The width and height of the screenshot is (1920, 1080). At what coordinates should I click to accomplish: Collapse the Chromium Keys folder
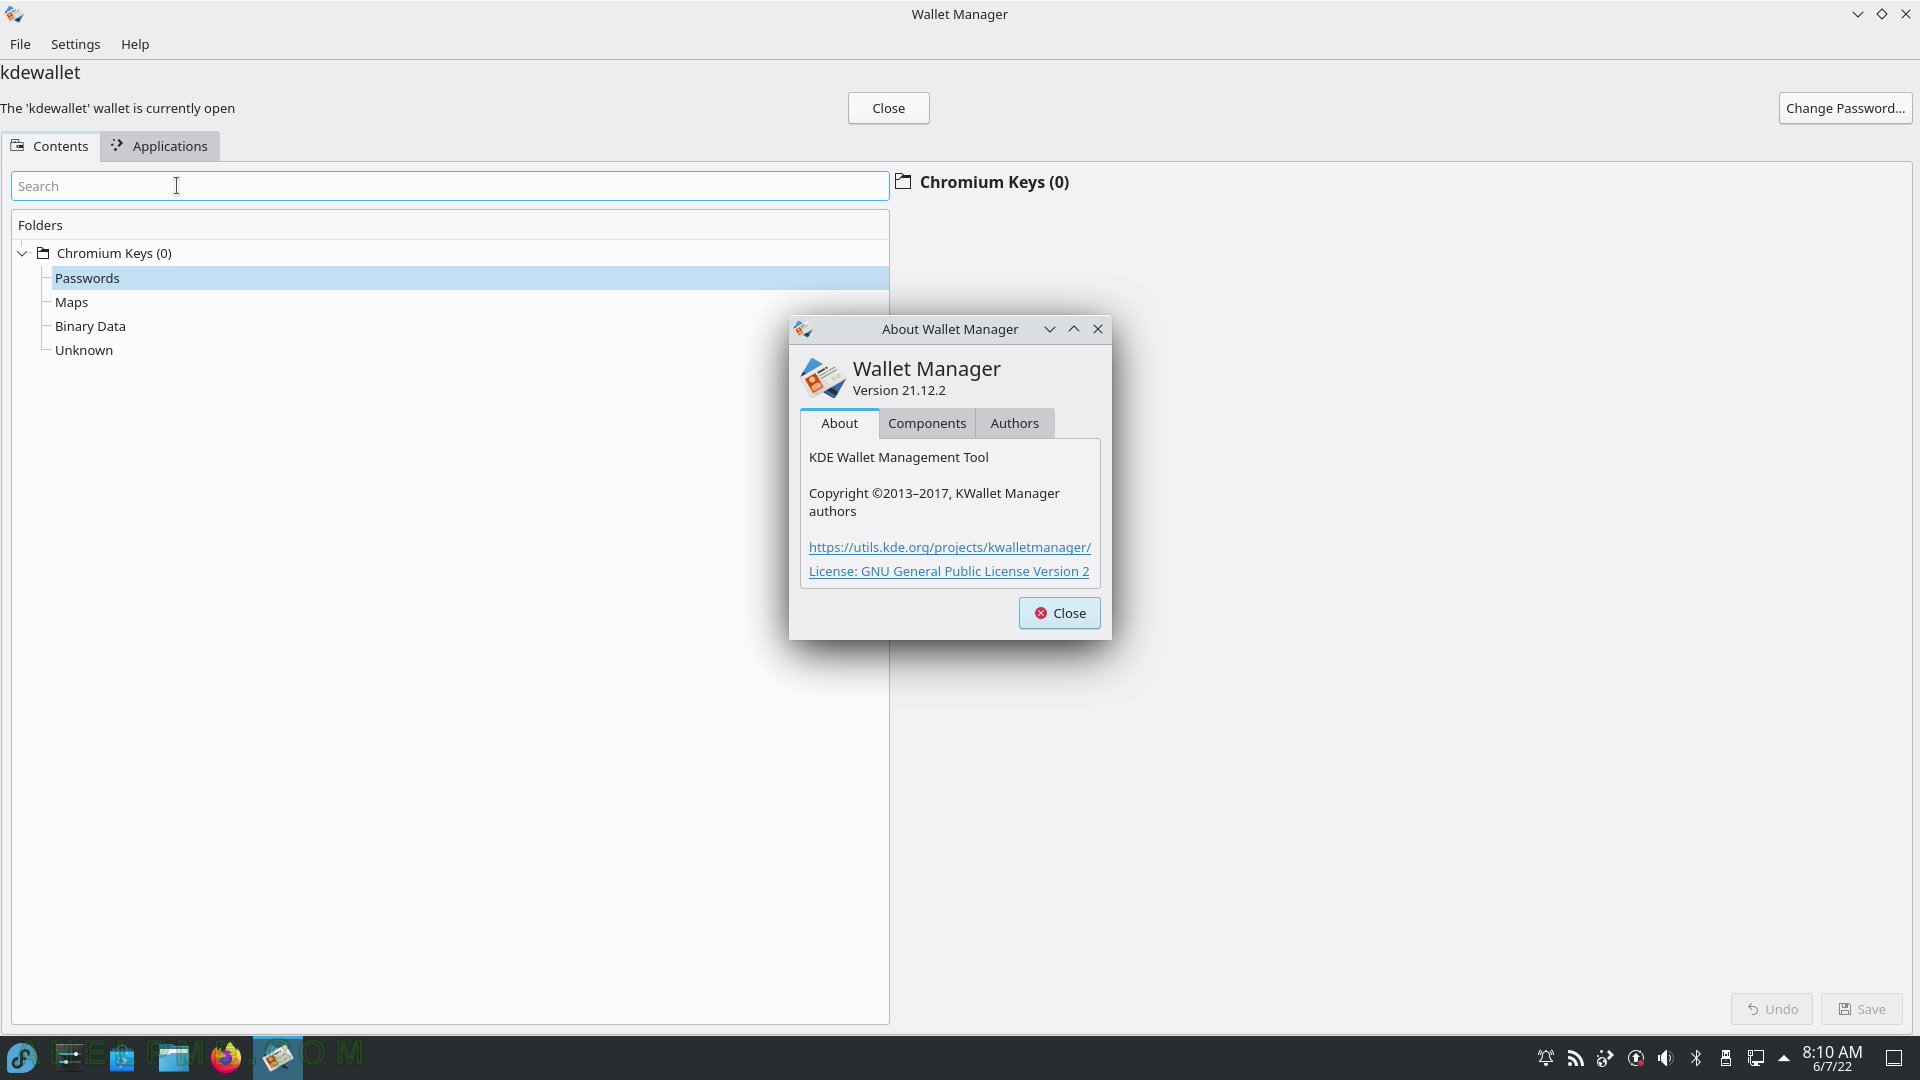click(x=22, y=253)
